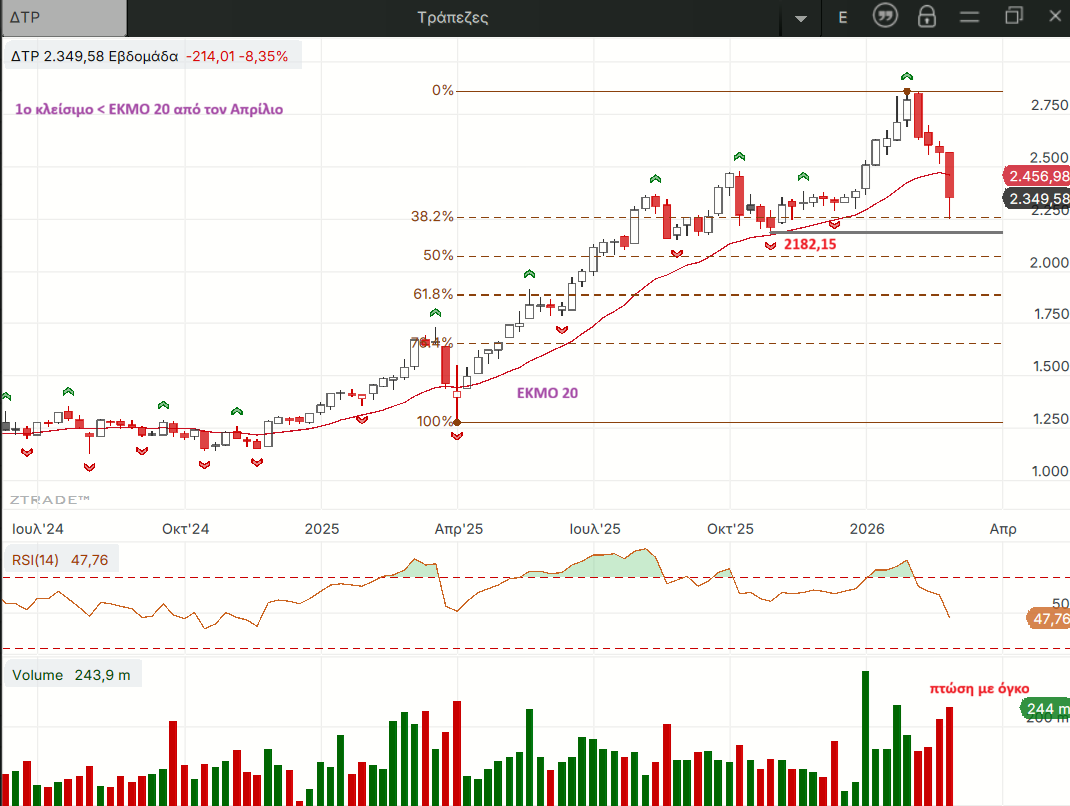Click the Τράπεζες window title
The image size is (1070, 806).
click(453, 17)
